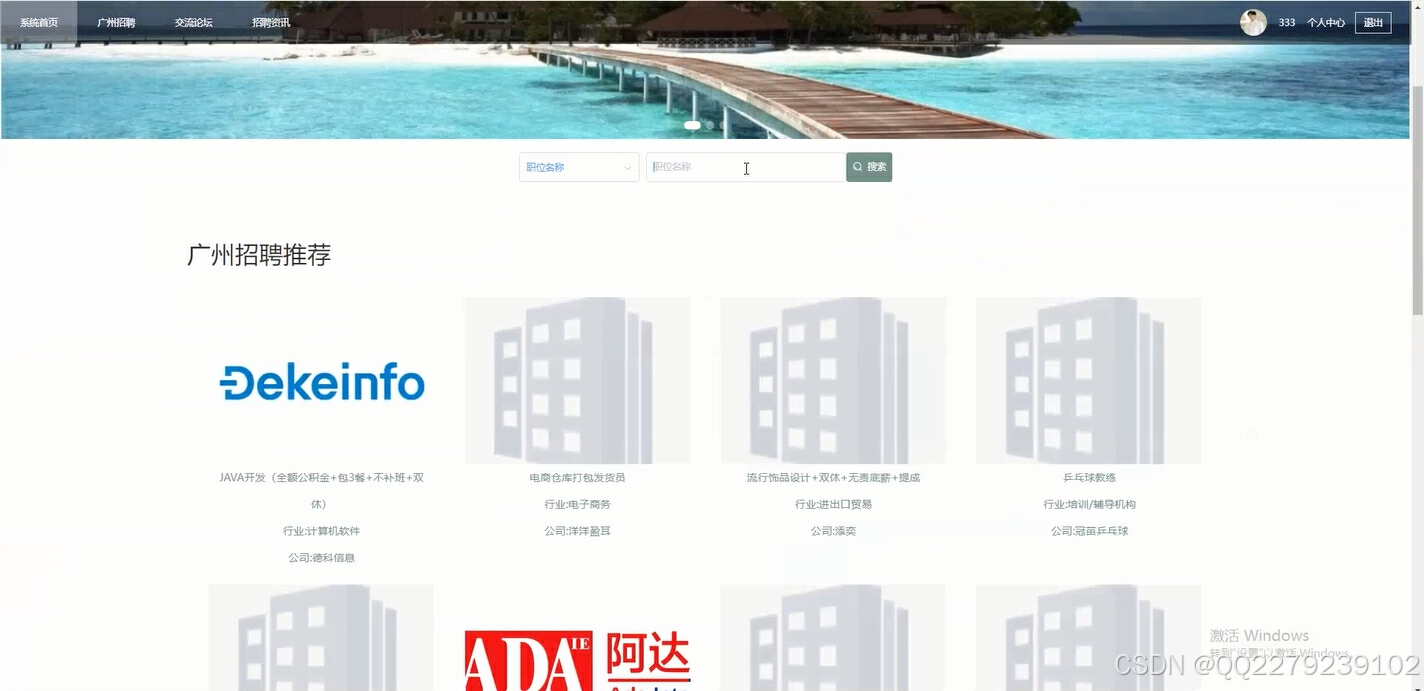Select the first carousel indicator dot

pyautogui.click(x=693, y=125)
